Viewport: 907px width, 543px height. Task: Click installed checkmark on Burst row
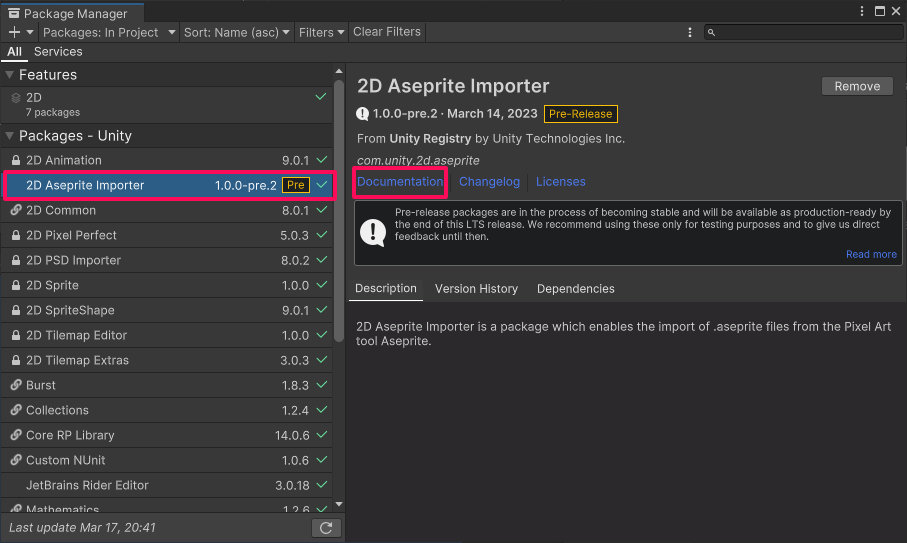coord(322,385)
